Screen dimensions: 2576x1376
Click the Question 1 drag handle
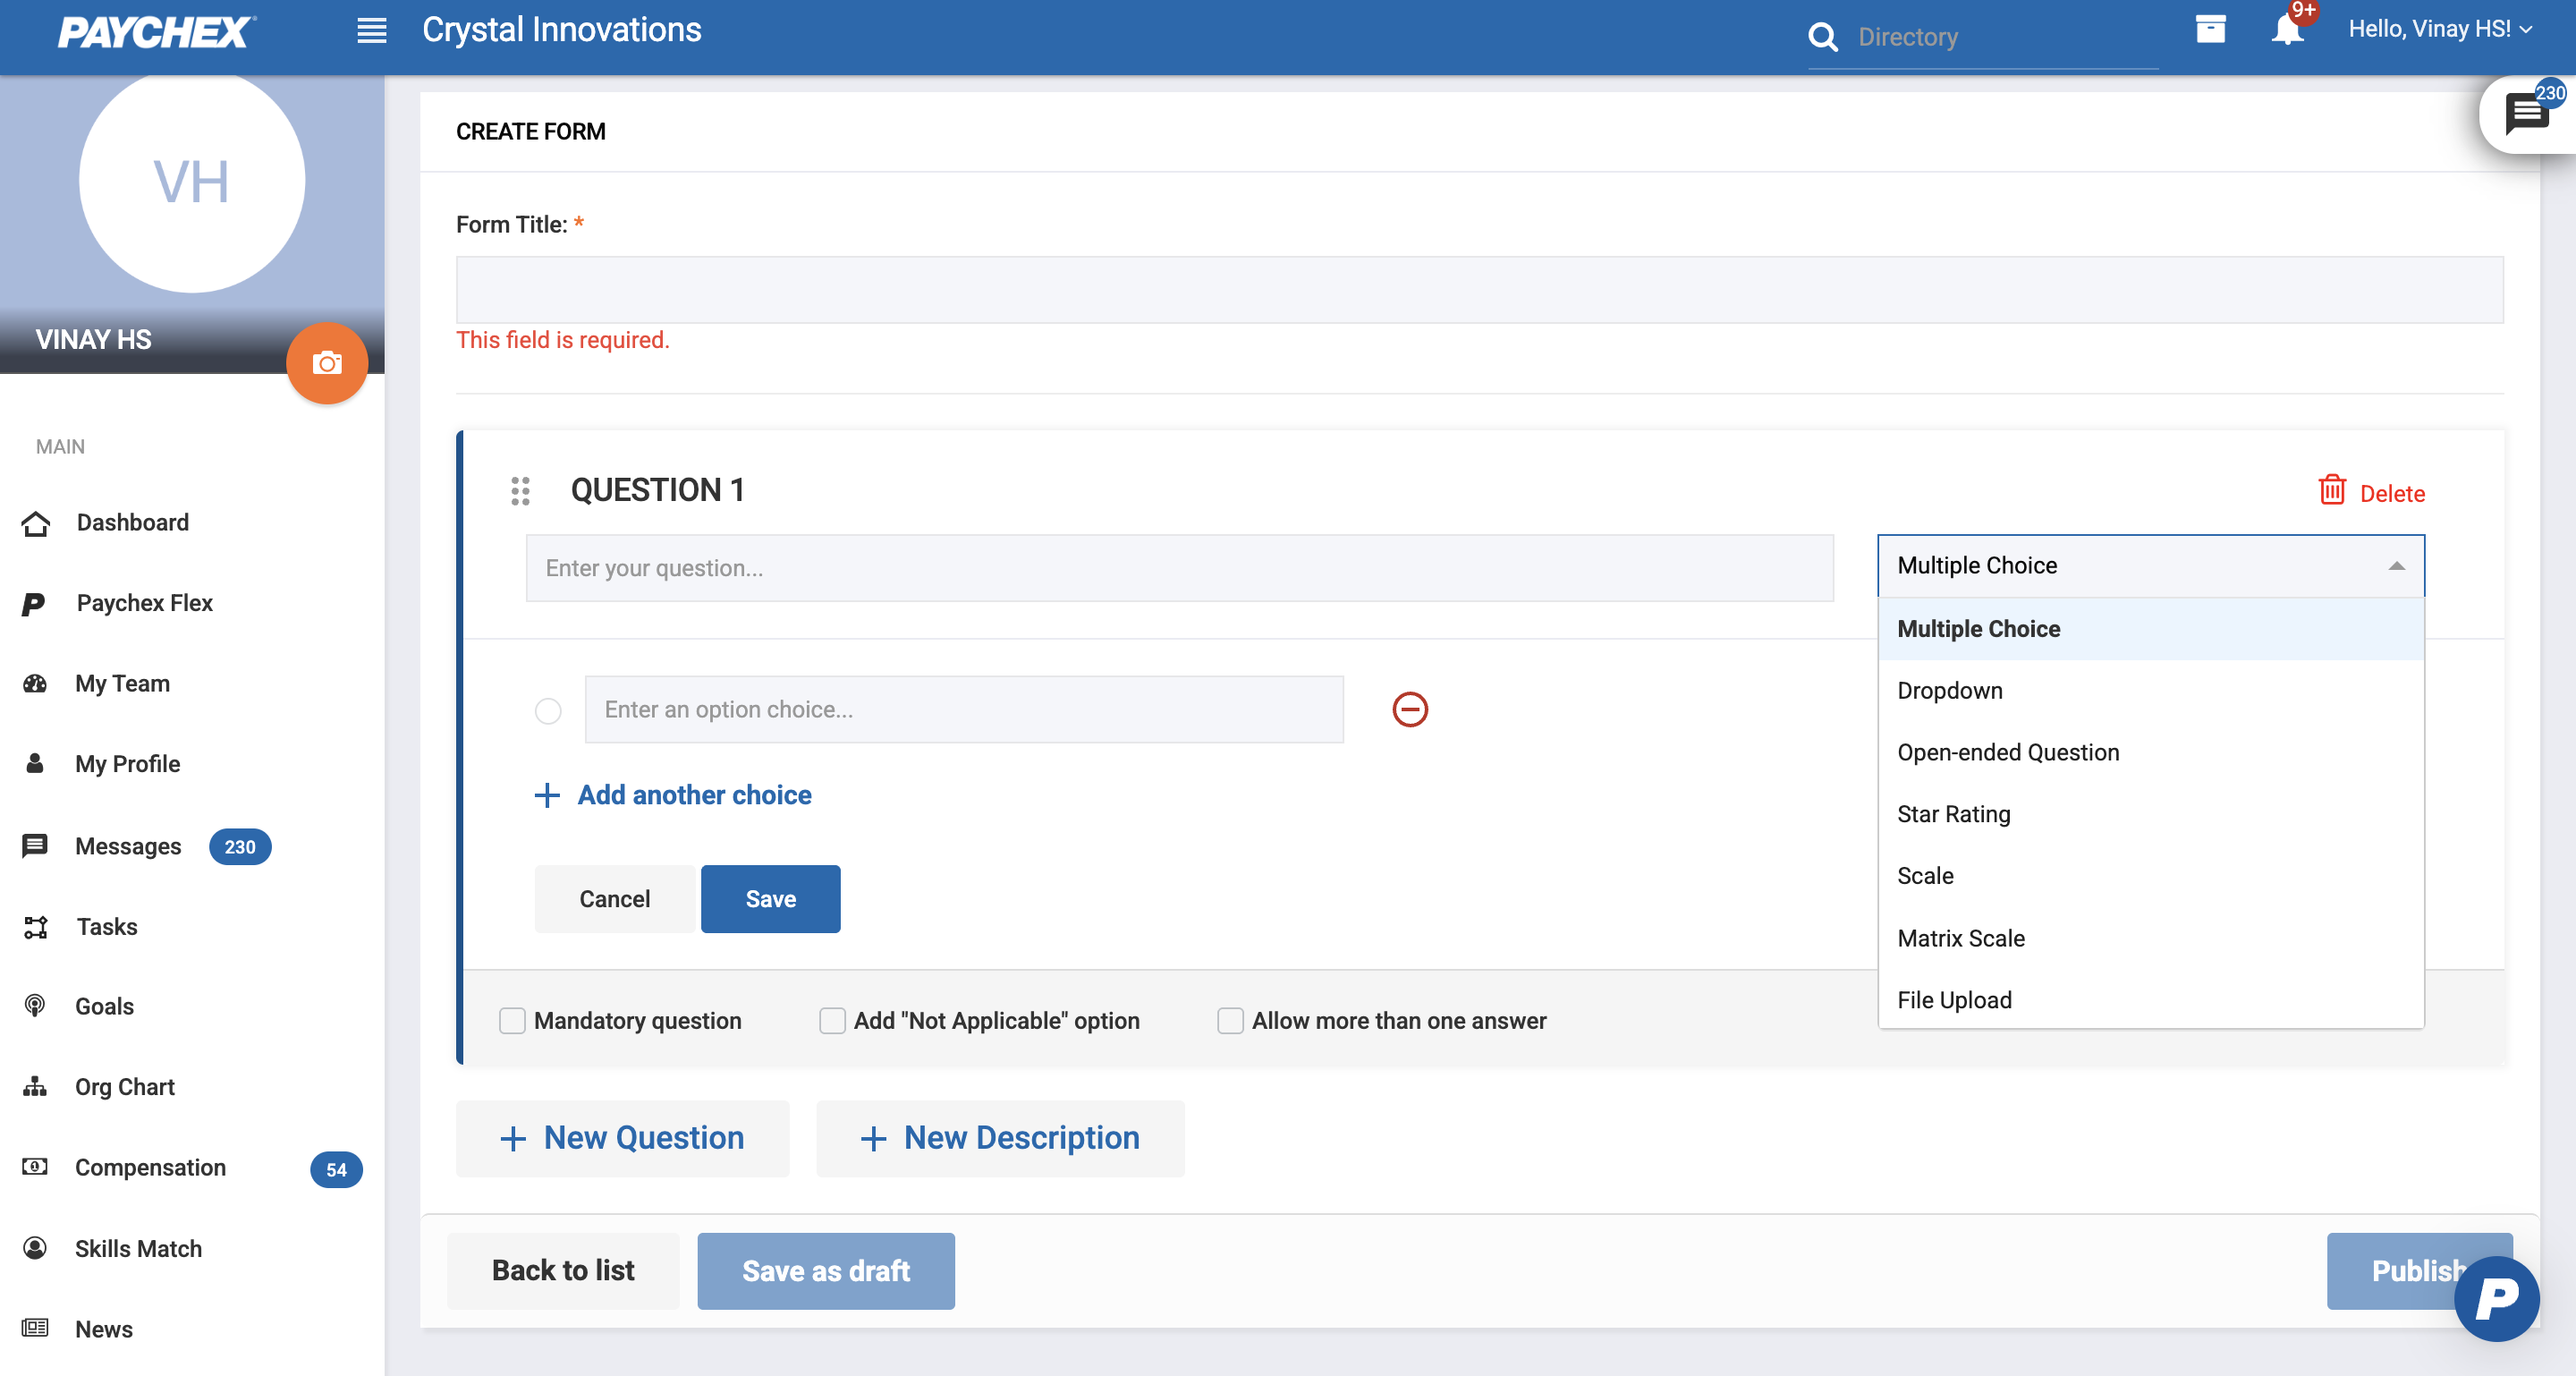point(520,491)
